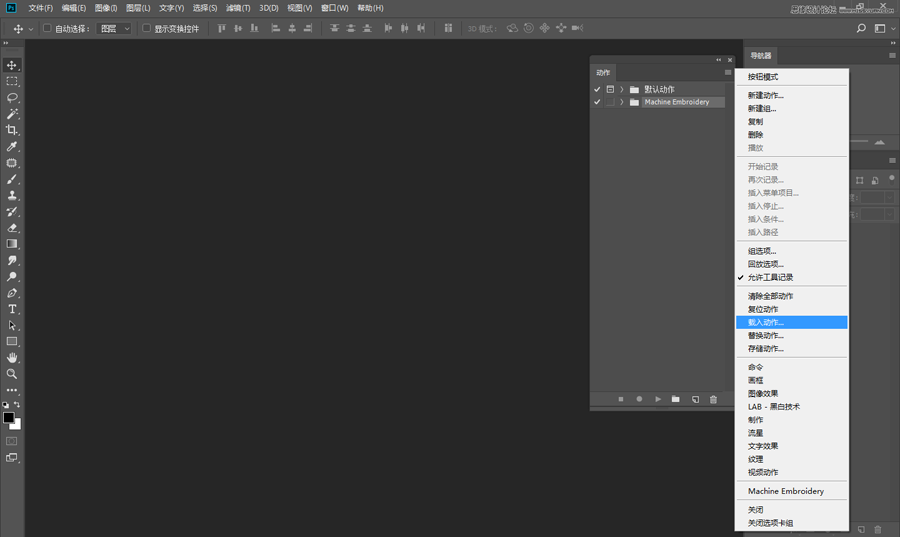This screenshot has width=900, height=537.
Task: Select the Magic Wand tool
Action: tap(12, 114)
